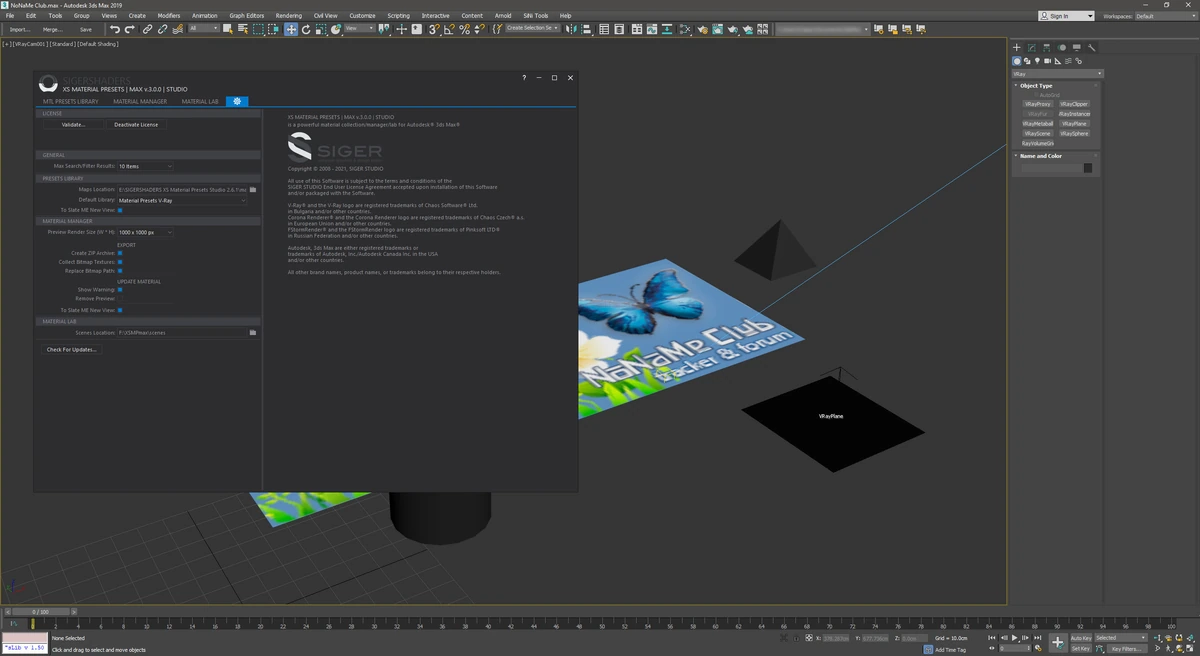Switch to MTL PRESETS LIBRARY tab
The height and width of the screenshot is (656, 1200).
70,101
